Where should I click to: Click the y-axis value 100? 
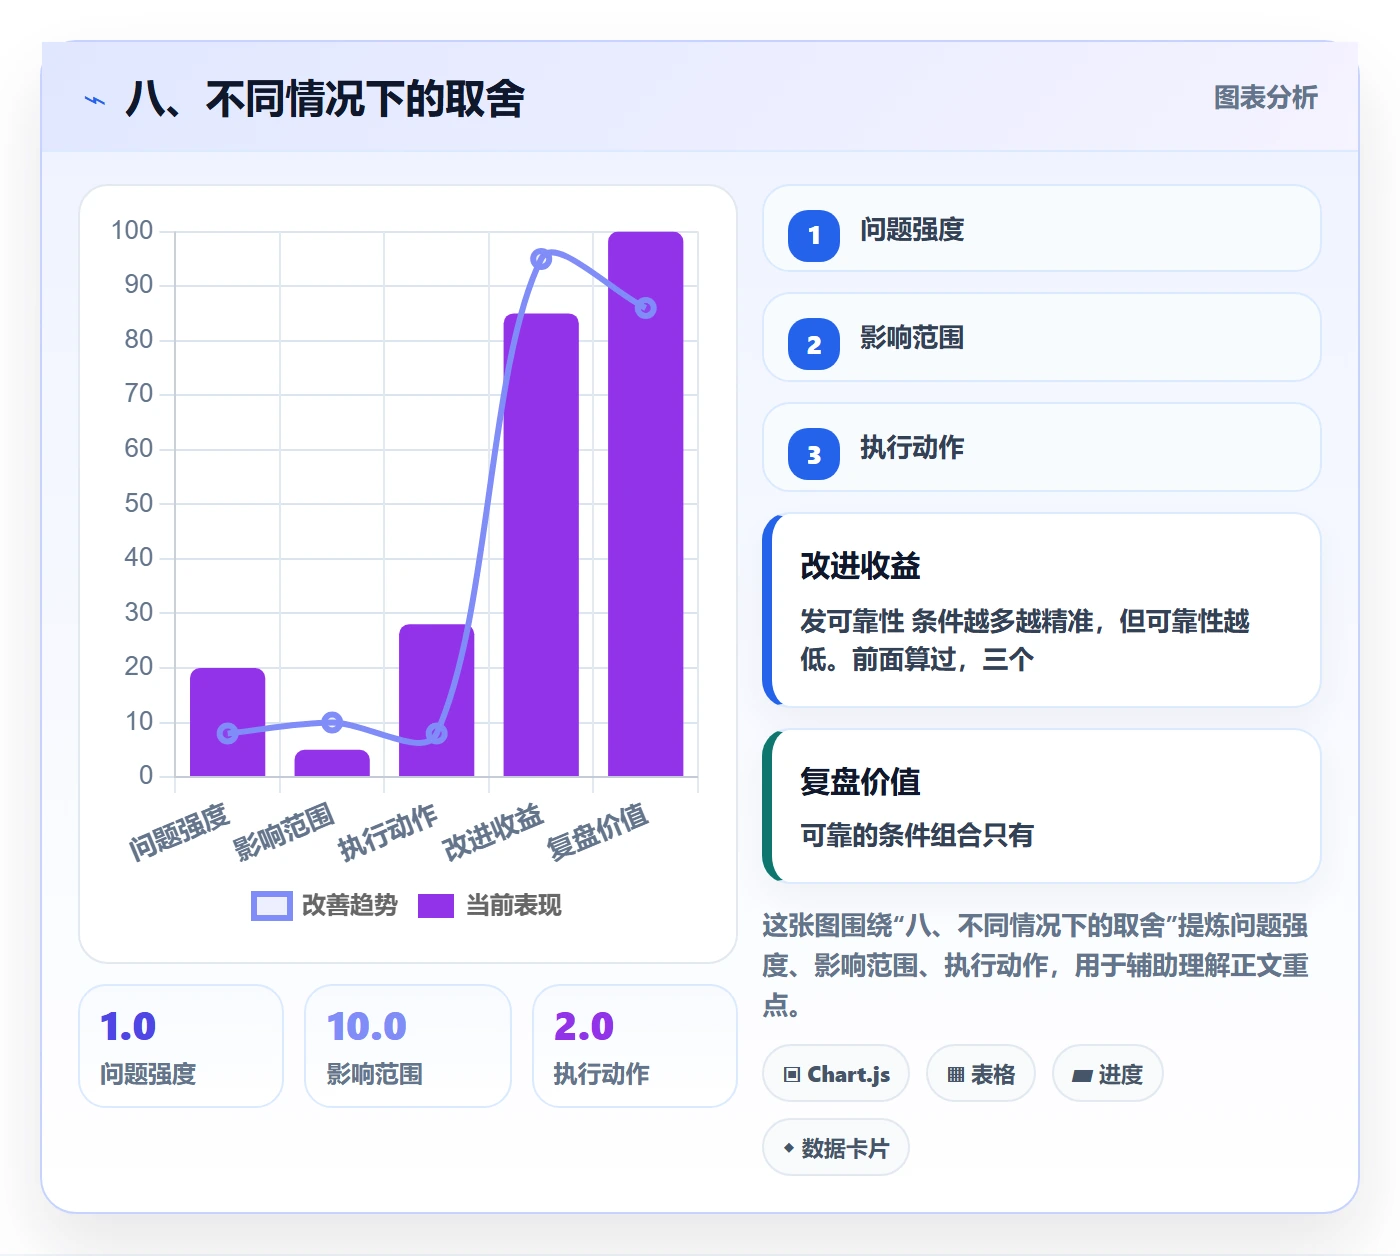point(132,231)
